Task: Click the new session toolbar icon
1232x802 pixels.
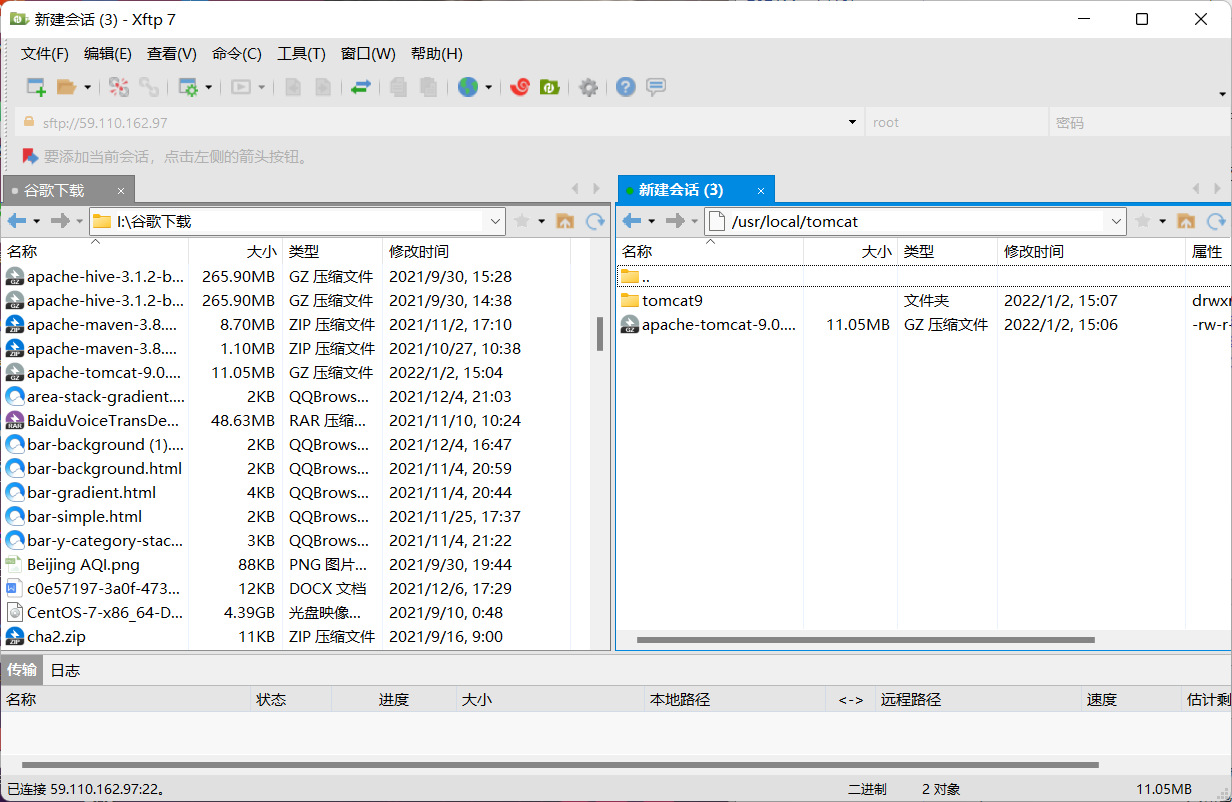Action: coord(36,87)
